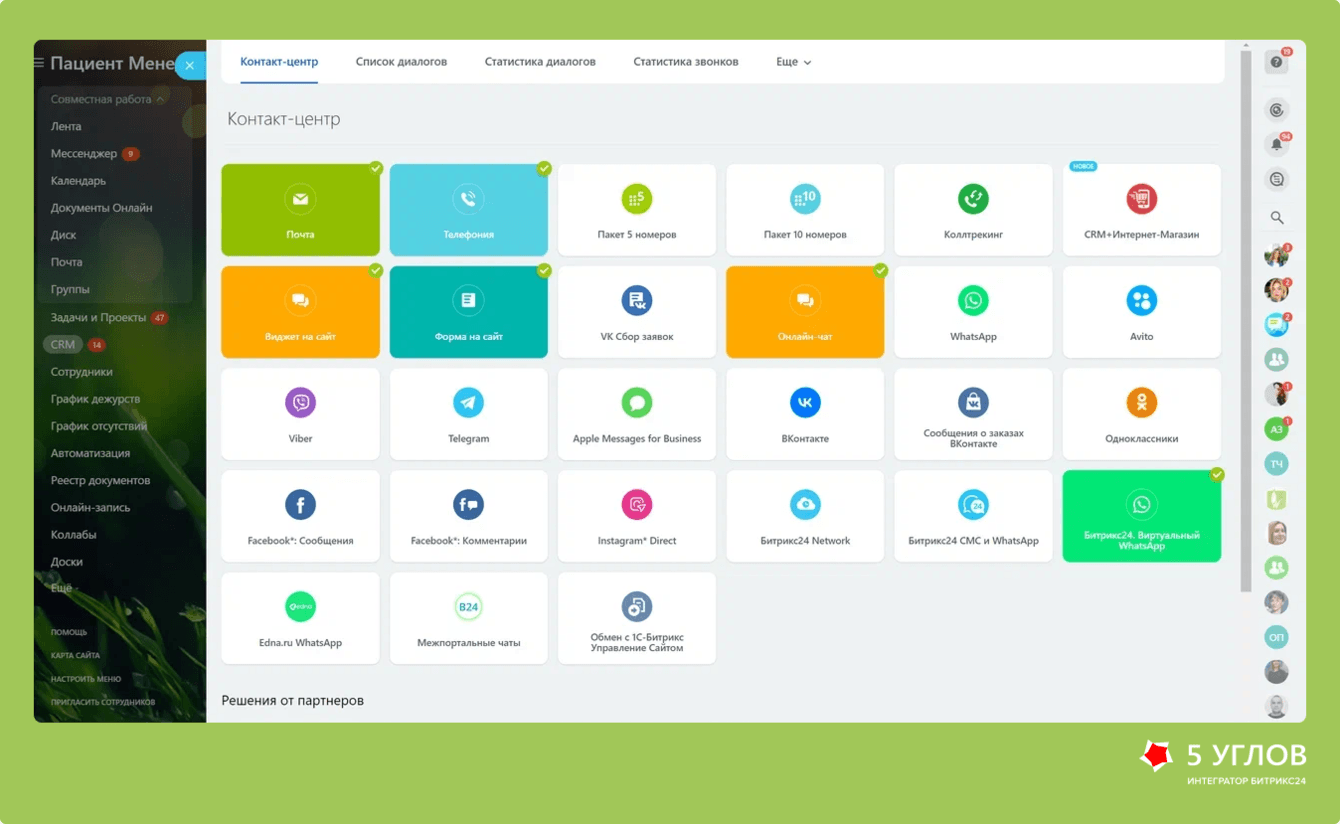Open the Коллтрекинг tile
The height and width of the screenshot is (824, 1340).
(x=973, y=210)
